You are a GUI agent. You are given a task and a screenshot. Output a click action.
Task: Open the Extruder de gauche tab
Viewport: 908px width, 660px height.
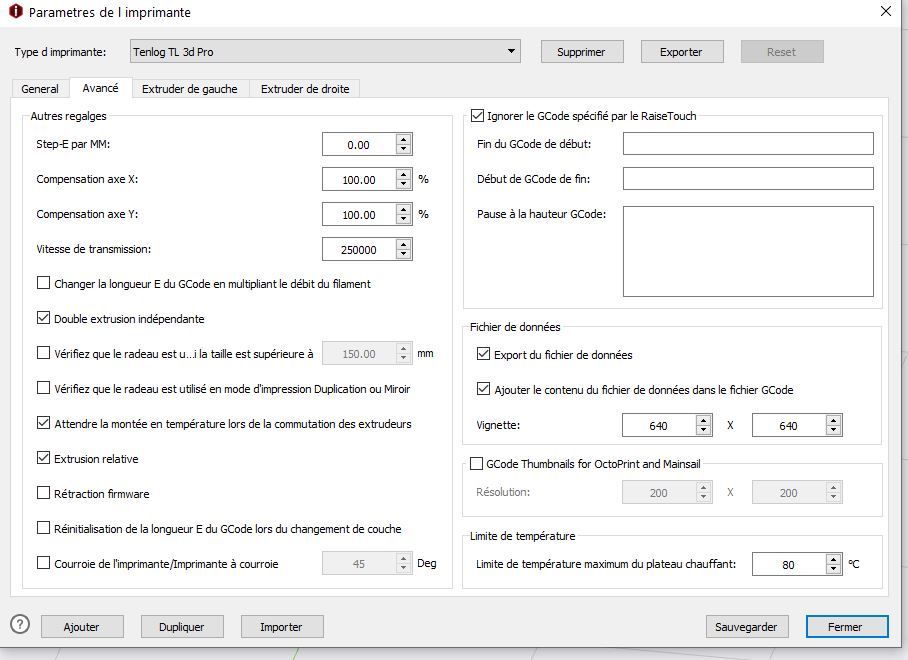pyautogui.click(x=189, y=89)
